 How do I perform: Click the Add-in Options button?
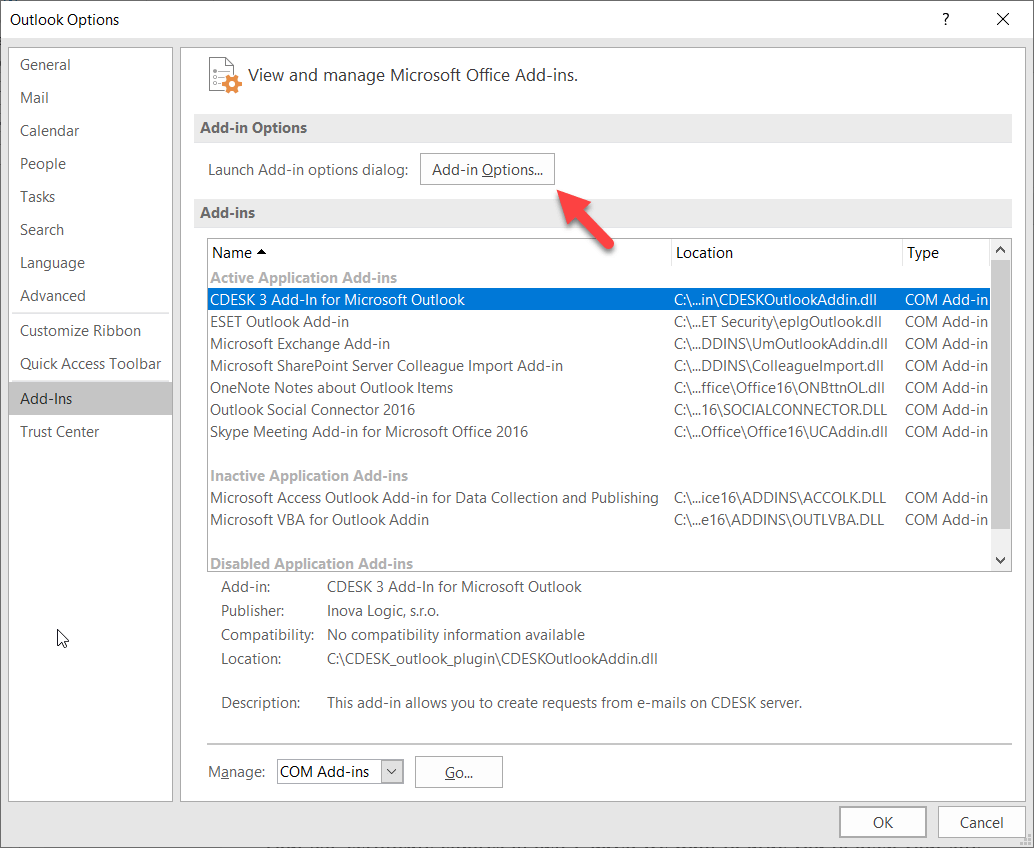[487, 169]
